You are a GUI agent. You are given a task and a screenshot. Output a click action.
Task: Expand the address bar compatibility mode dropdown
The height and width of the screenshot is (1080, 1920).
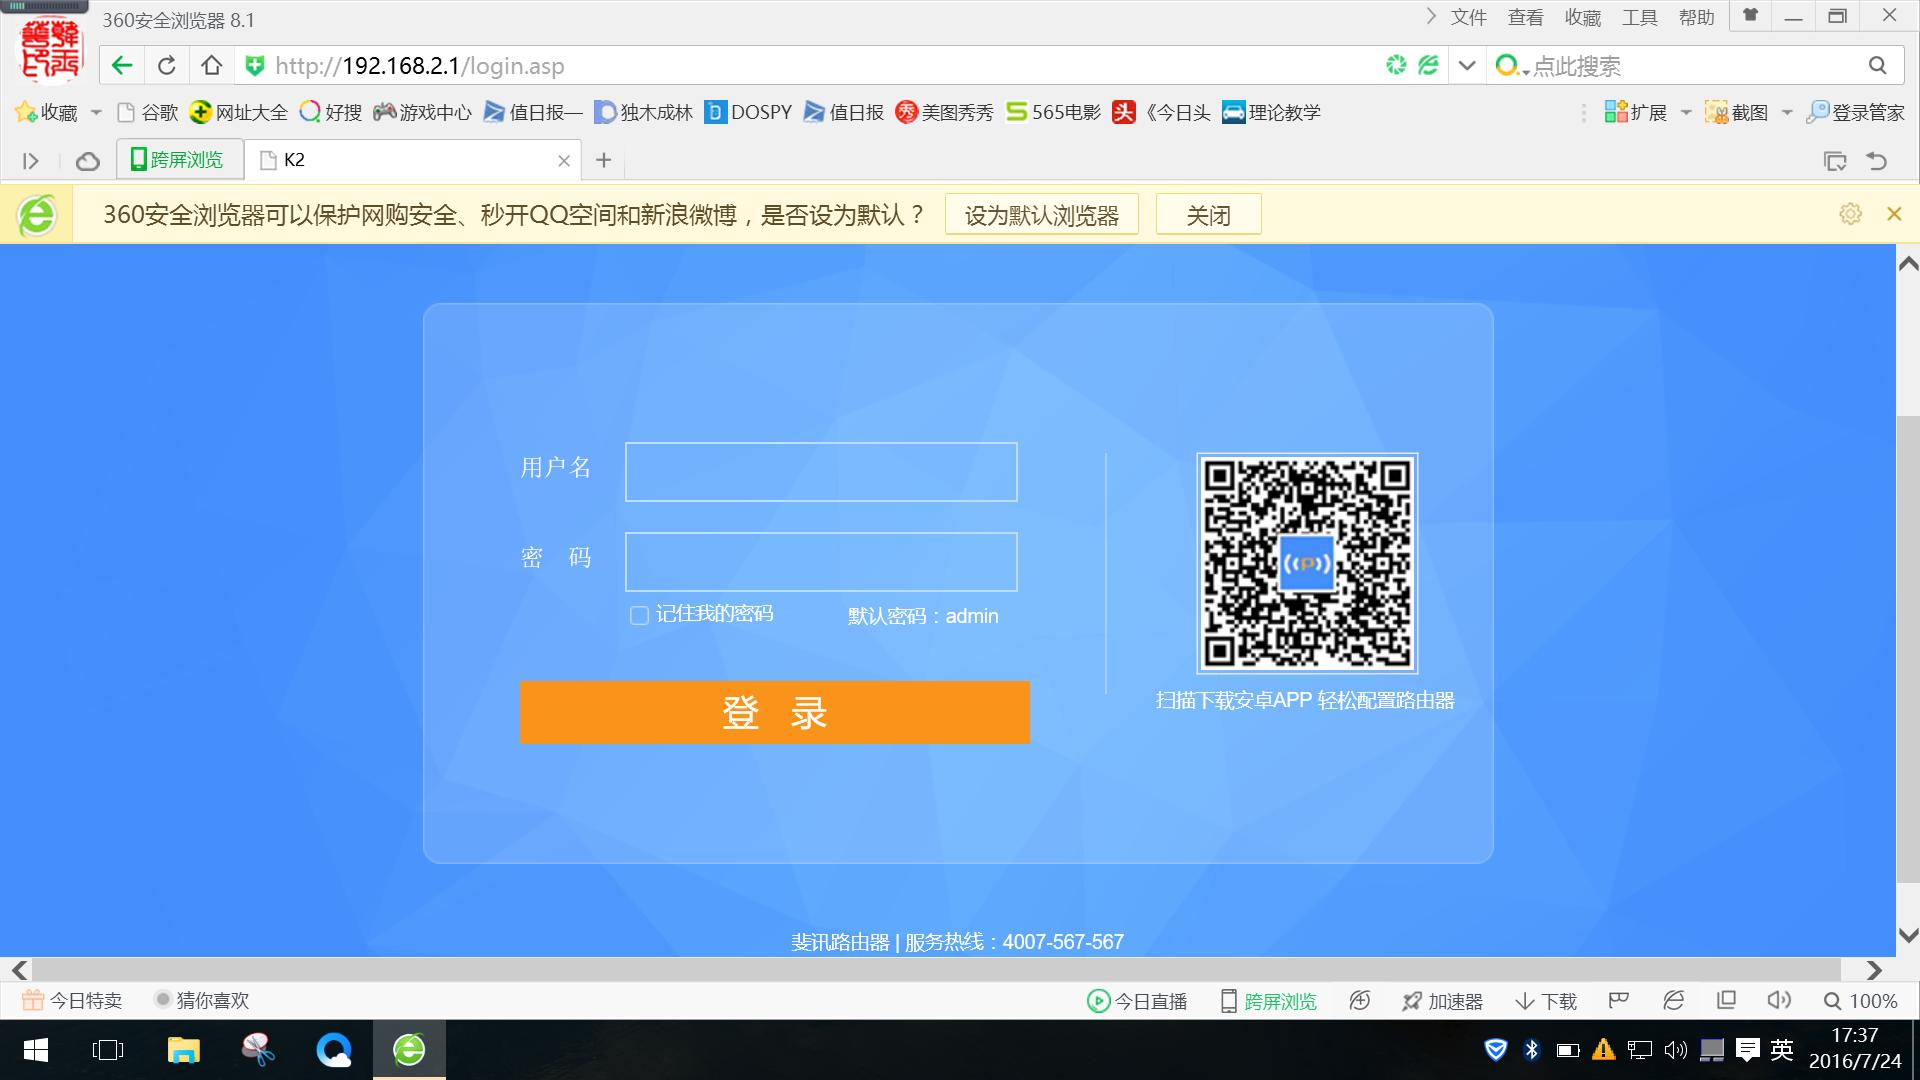click(x=1465, y=65)
